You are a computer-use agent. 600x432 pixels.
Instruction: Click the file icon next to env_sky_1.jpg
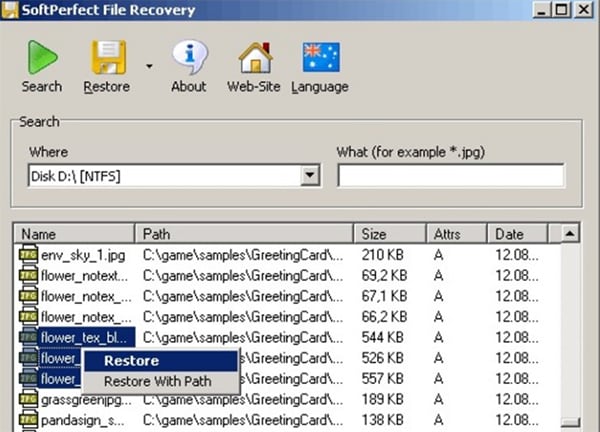click(28, 254)
